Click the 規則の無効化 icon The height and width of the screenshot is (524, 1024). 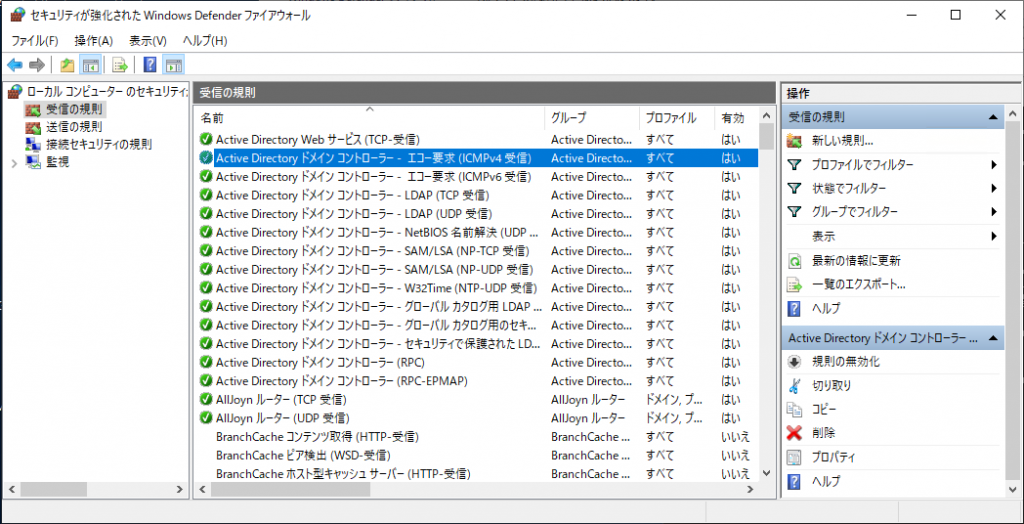[794, 361]
